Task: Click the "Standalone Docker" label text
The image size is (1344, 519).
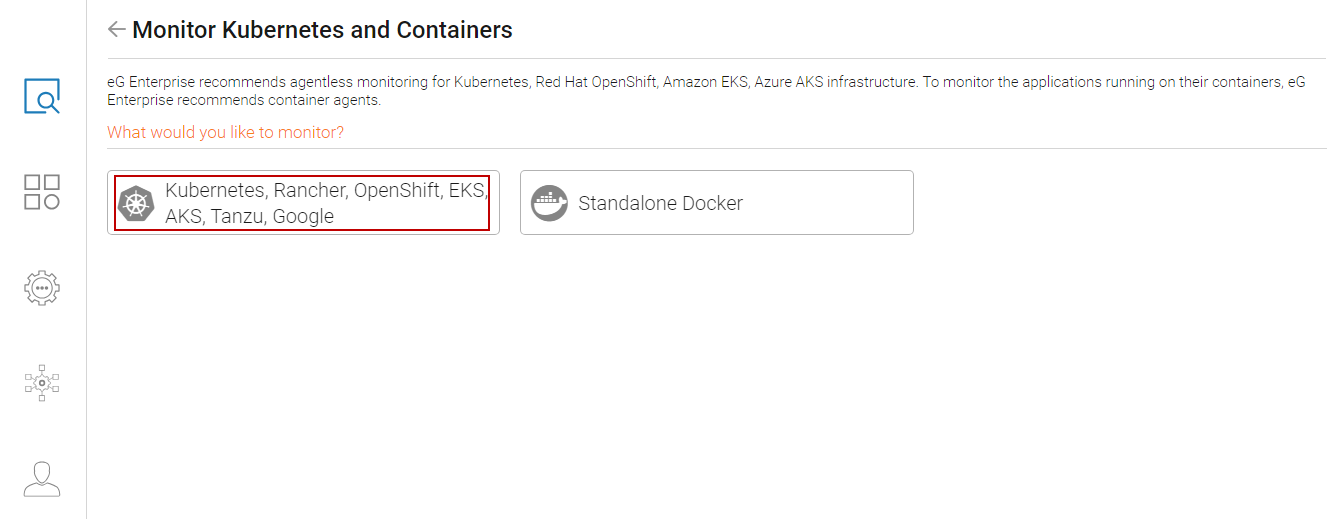Action: (660, 203)
